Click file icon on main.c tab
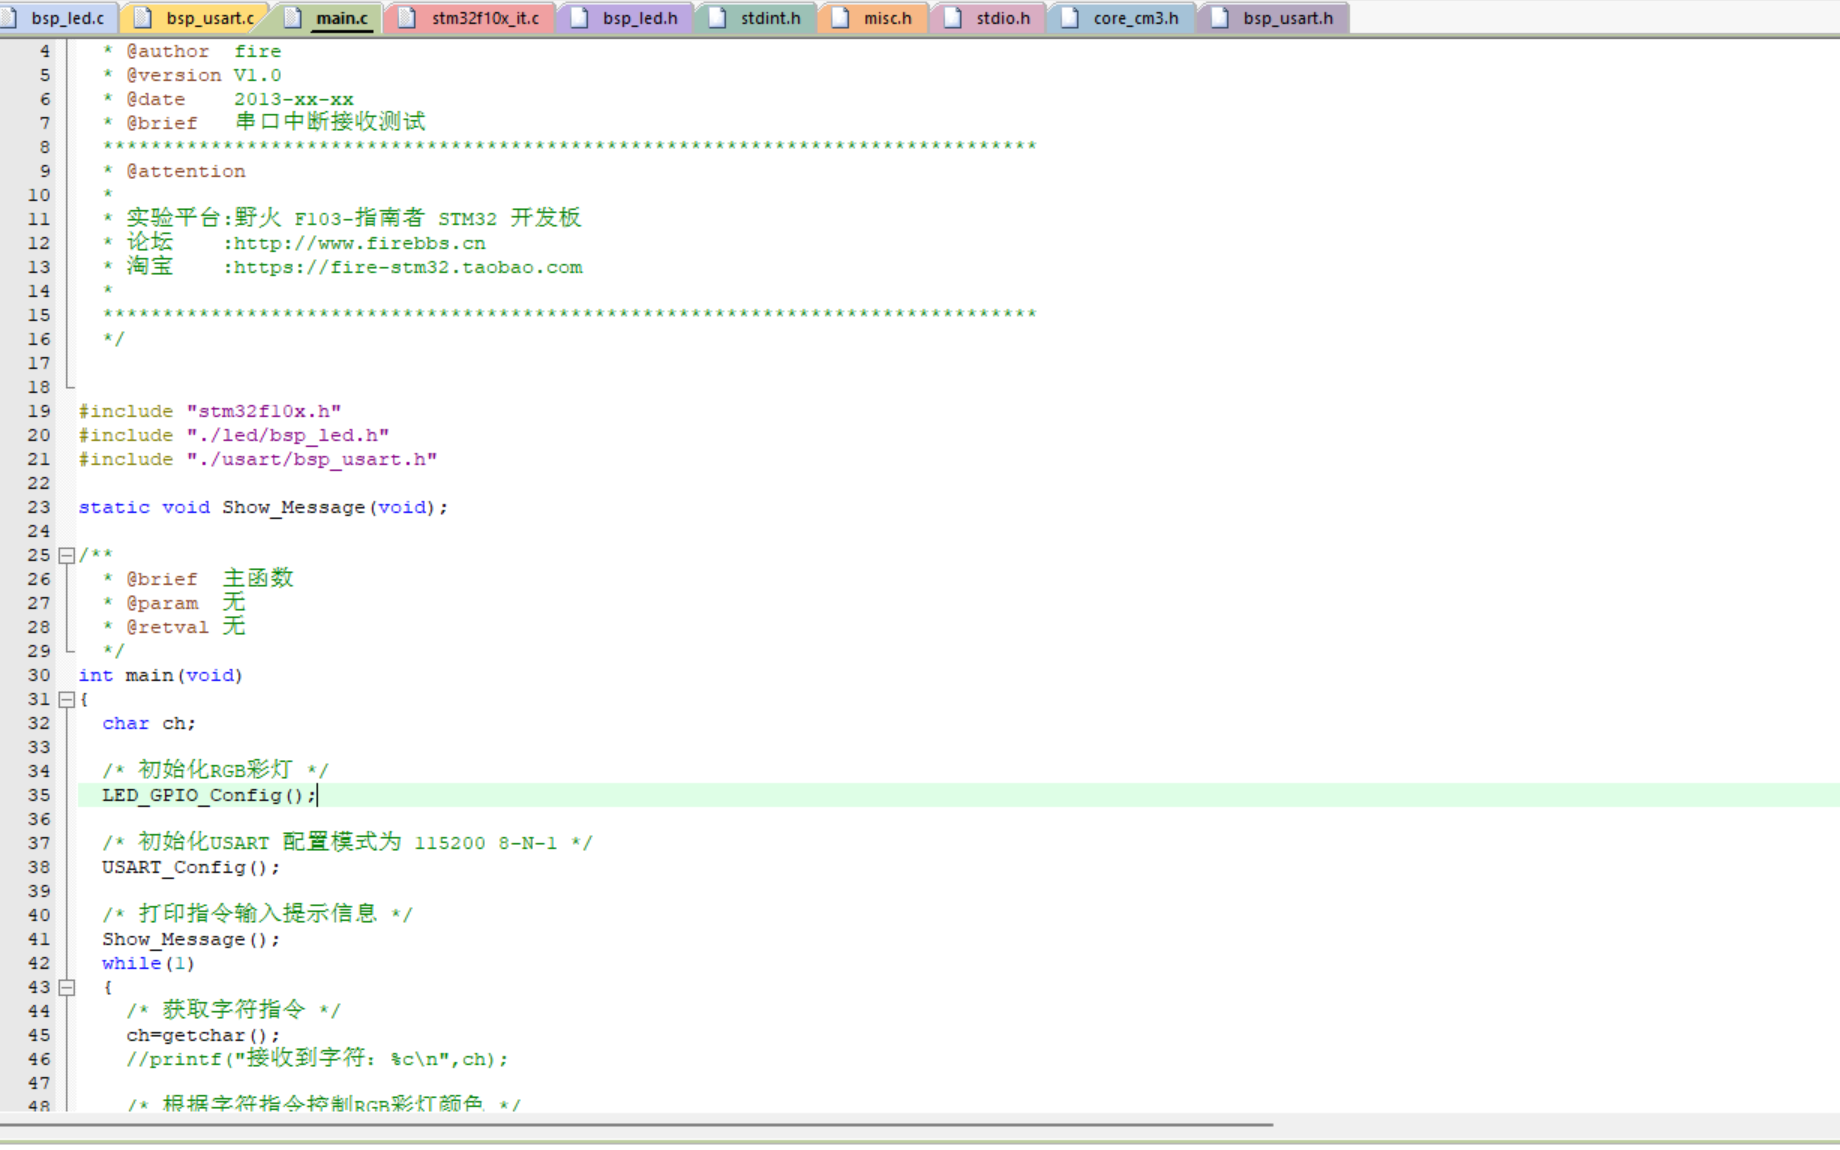The height and width of the screenshot is (1150, 1840). 292,18
